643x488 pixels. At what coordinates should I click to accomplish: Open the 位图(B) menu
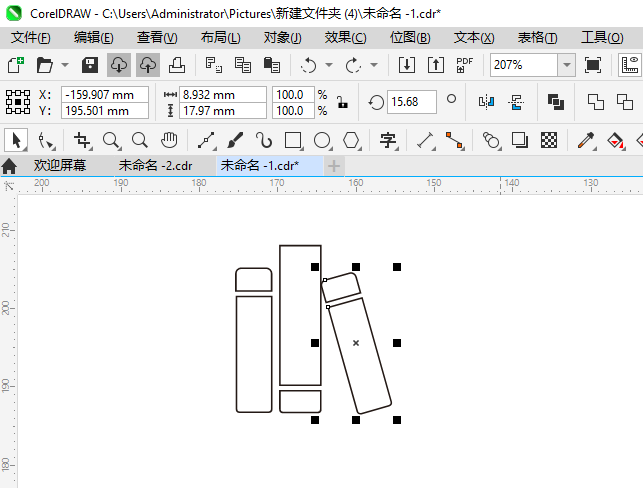(410, 38)
